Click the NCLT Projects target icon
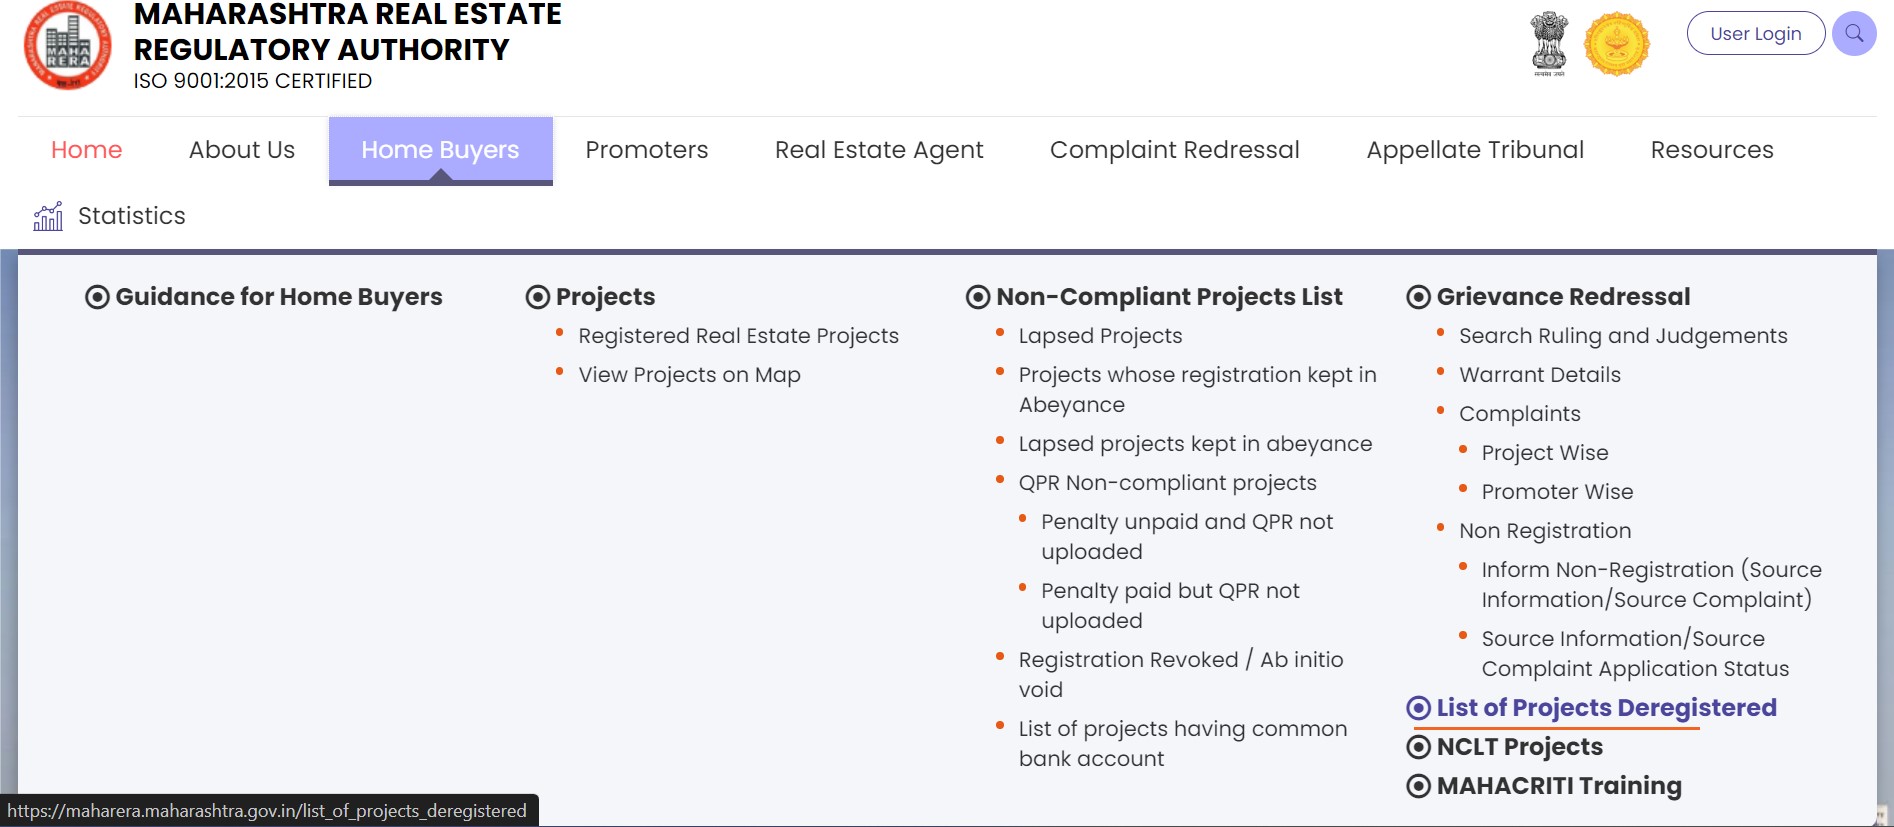Image resolution: width=1894 pixels, height=827 pixels. (1417, 746)
